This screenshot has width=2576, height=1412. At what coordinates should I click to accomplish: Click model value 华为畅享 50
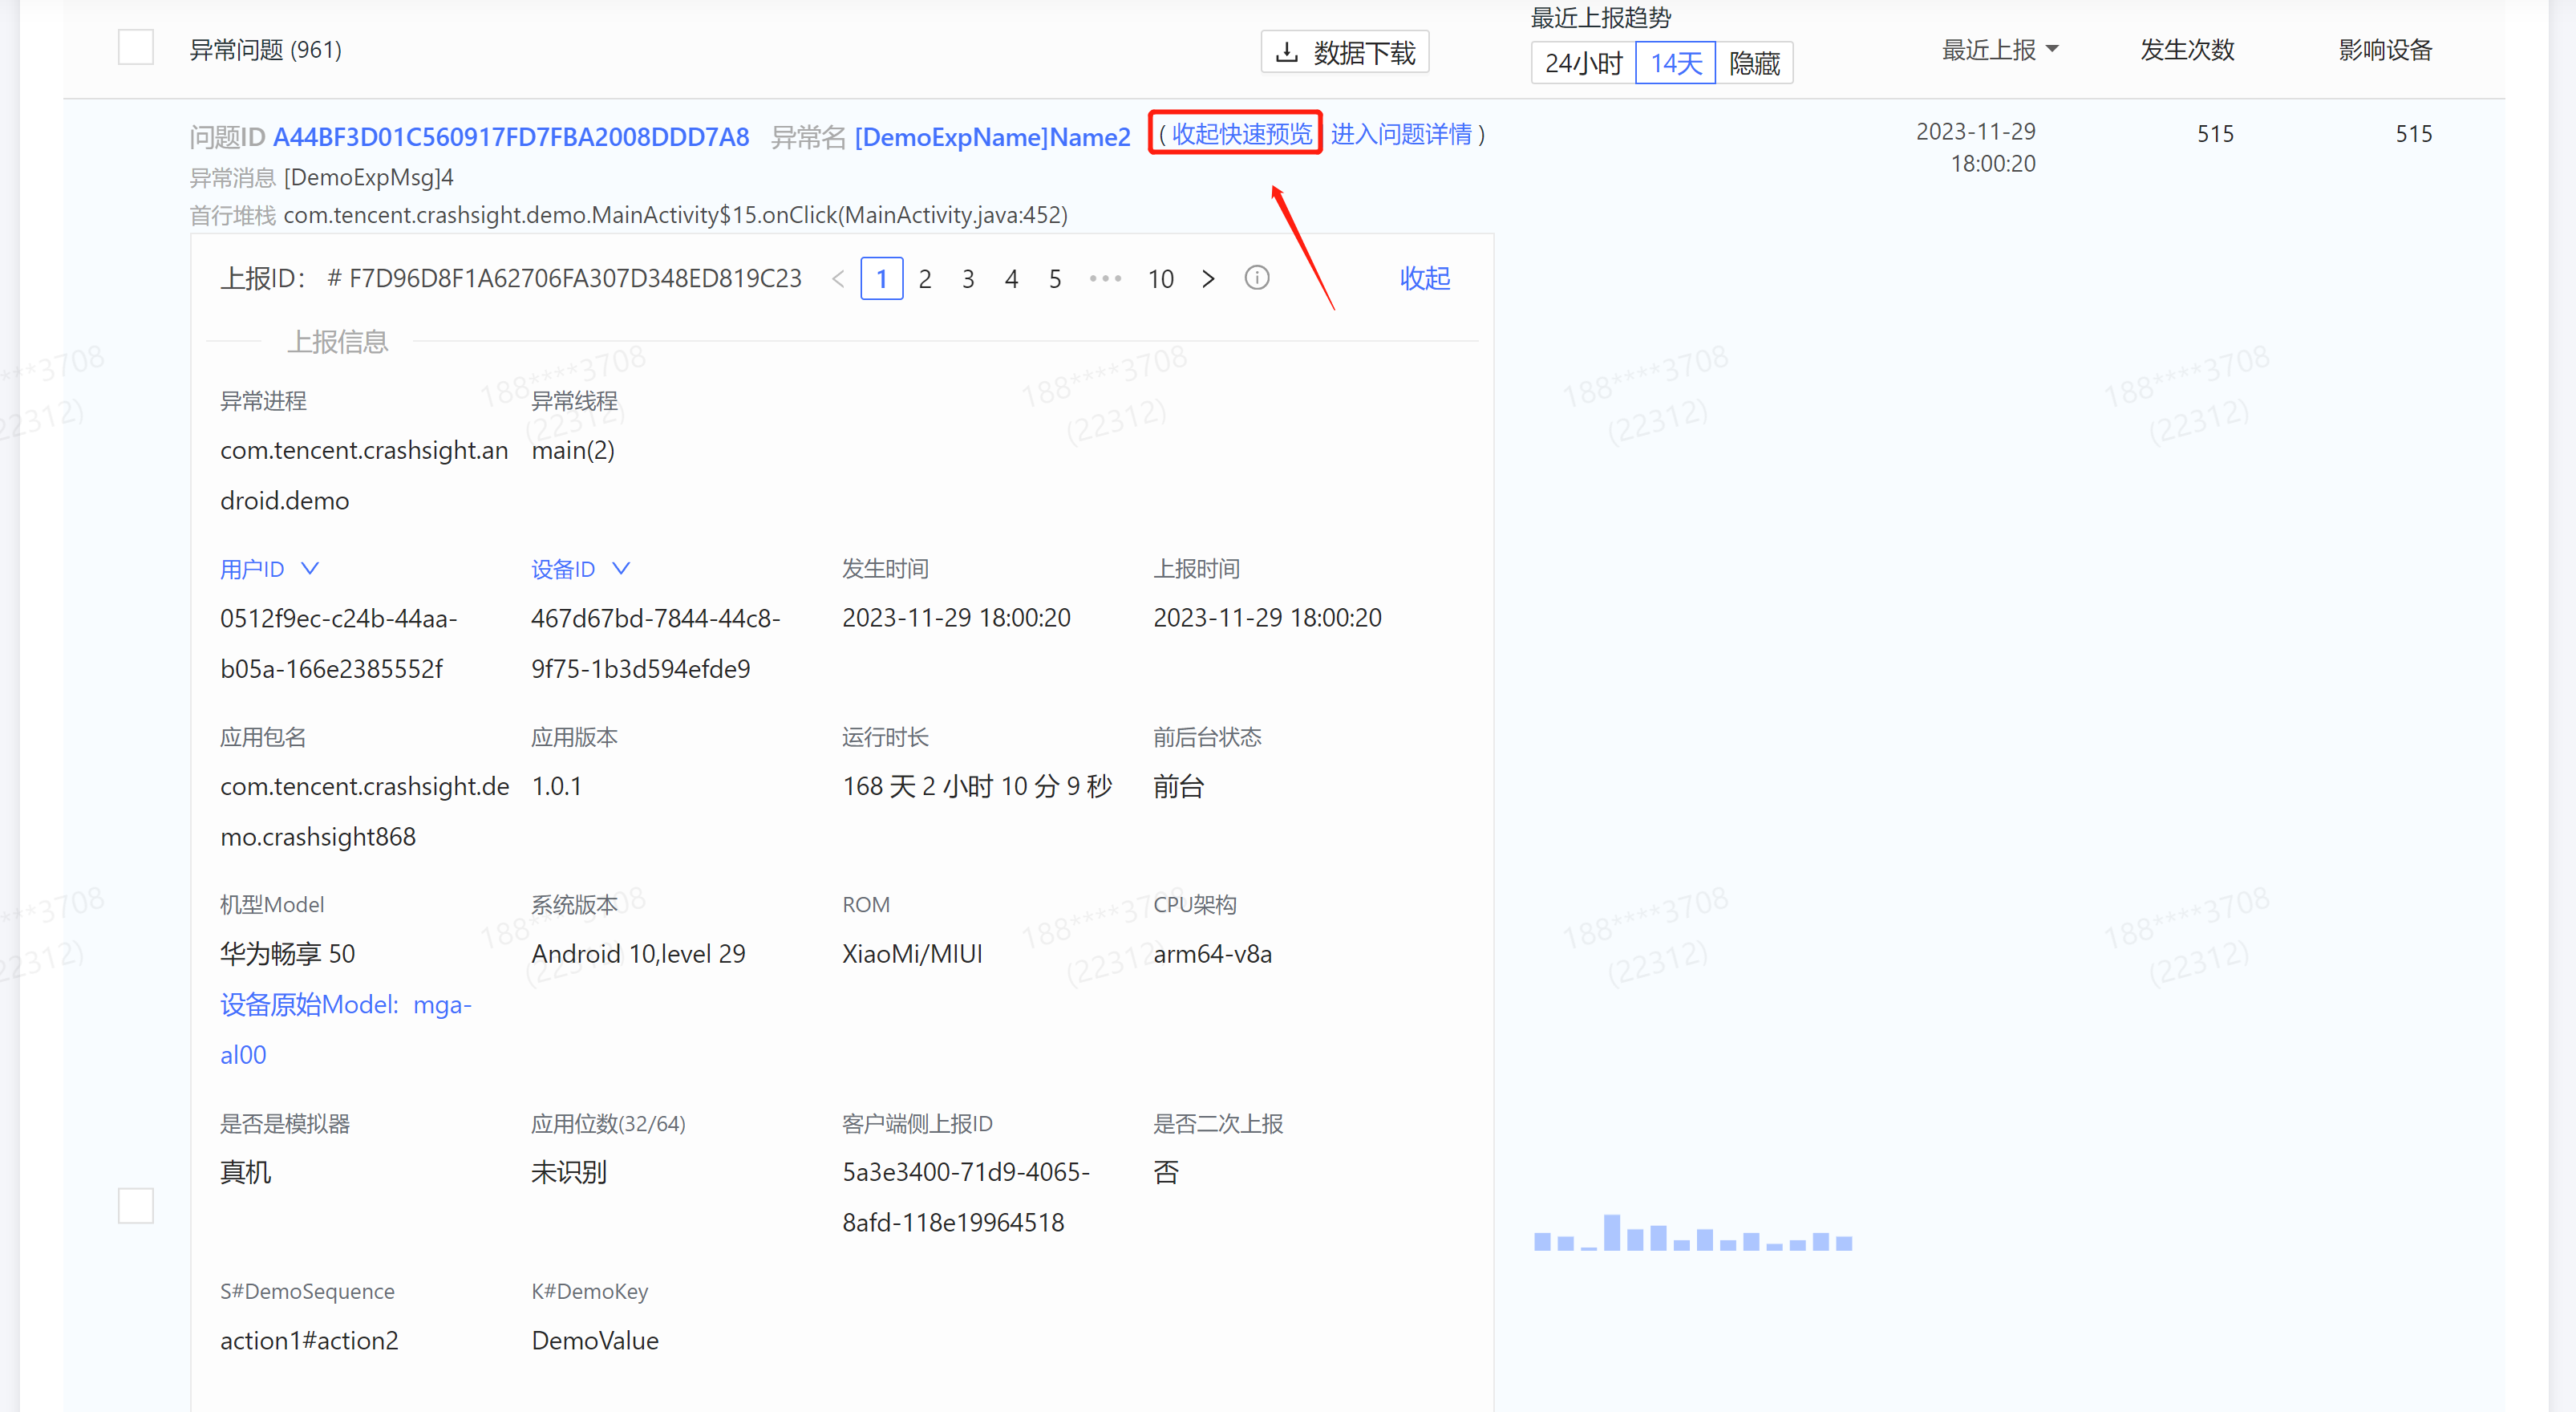click(x=288, y=954)
